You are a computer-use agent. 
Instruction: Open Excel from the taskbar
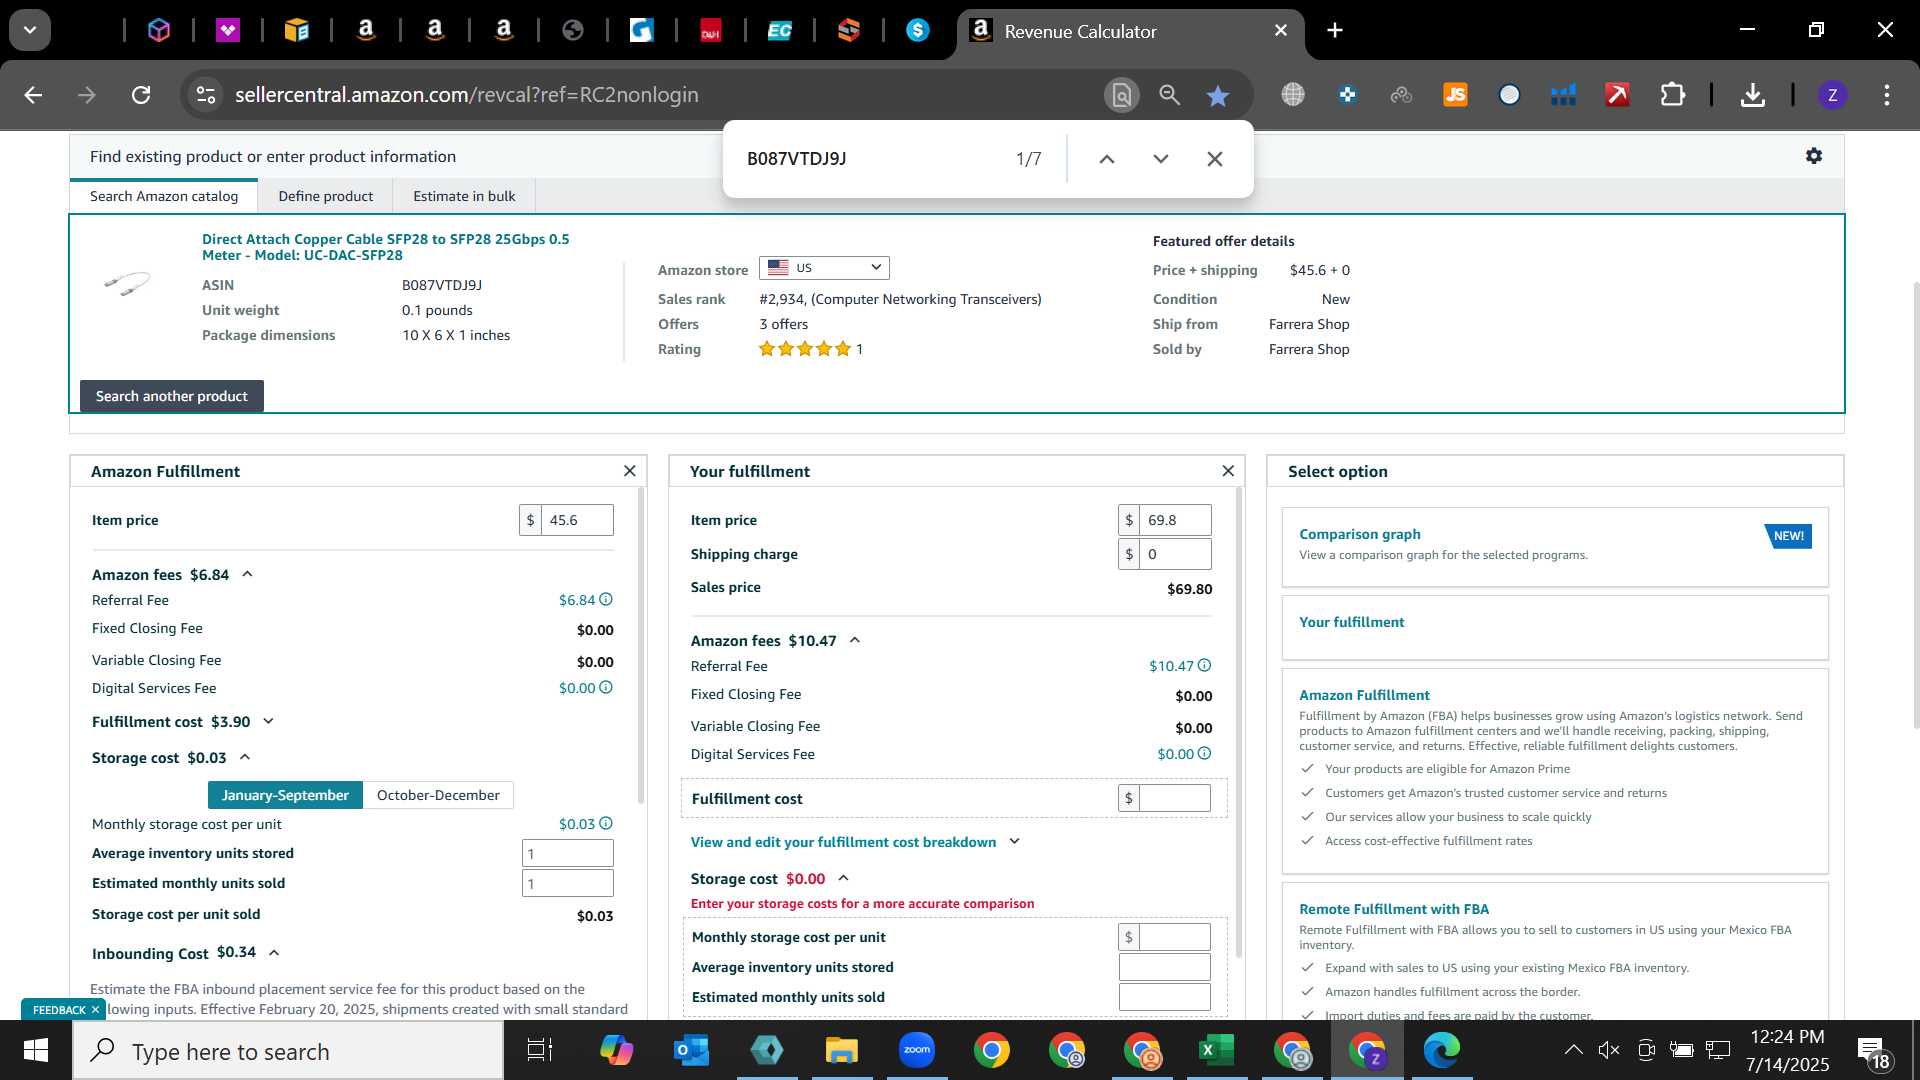(x=1216, y=1050)
